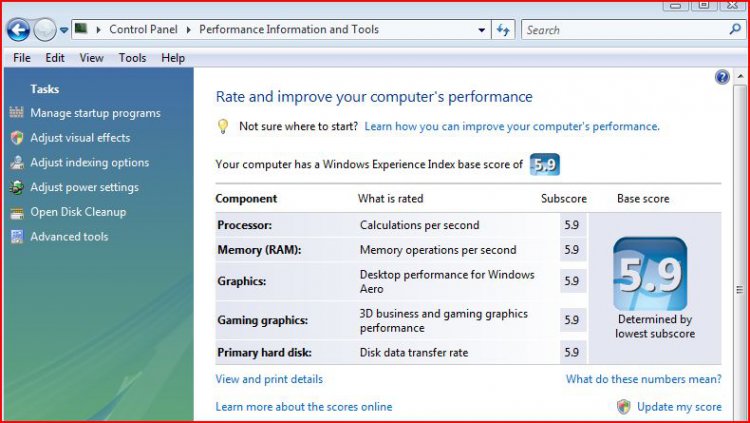Open the Tools menu
This screenshot has width=750, height=423.
pyautogui.click(x=132, y=58)
